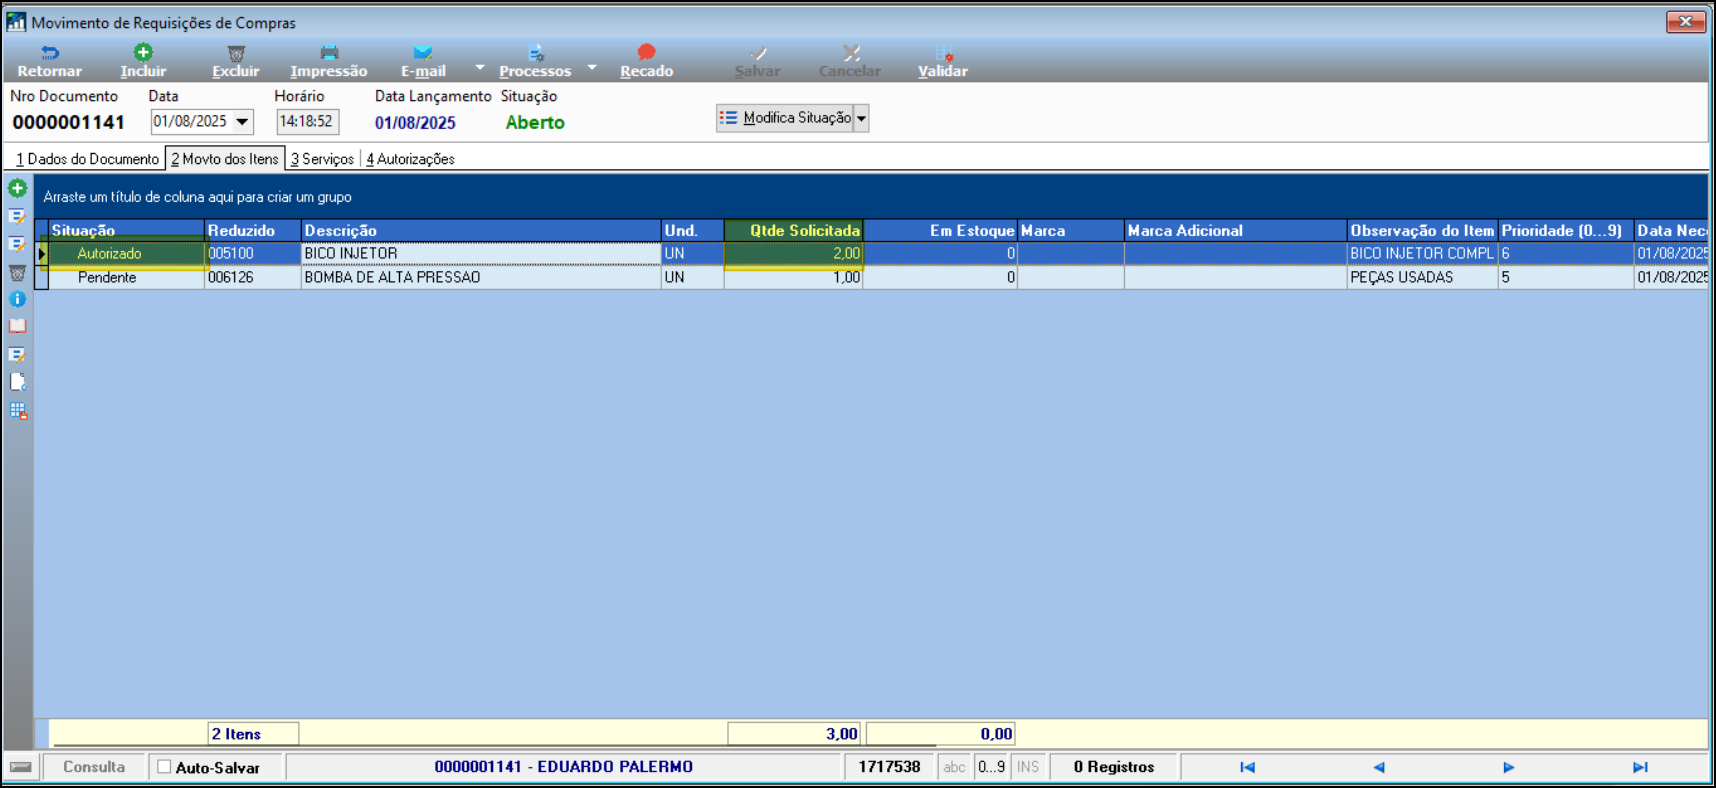Click the Cancelar toolbar button

point(849,61)
